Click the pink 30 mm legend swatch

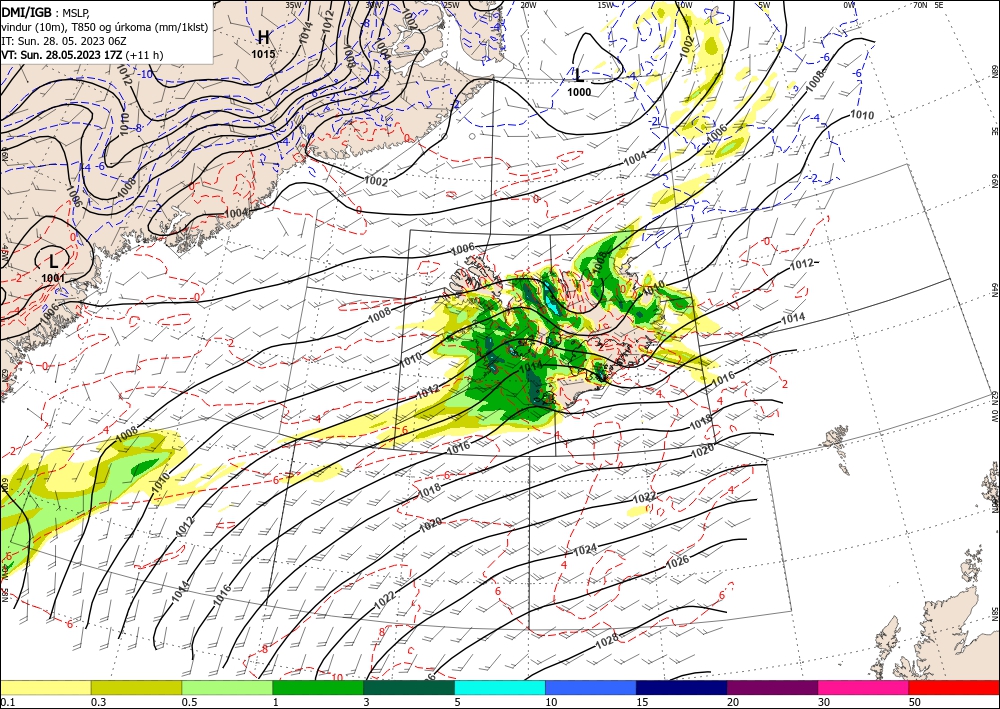point(864,687)
